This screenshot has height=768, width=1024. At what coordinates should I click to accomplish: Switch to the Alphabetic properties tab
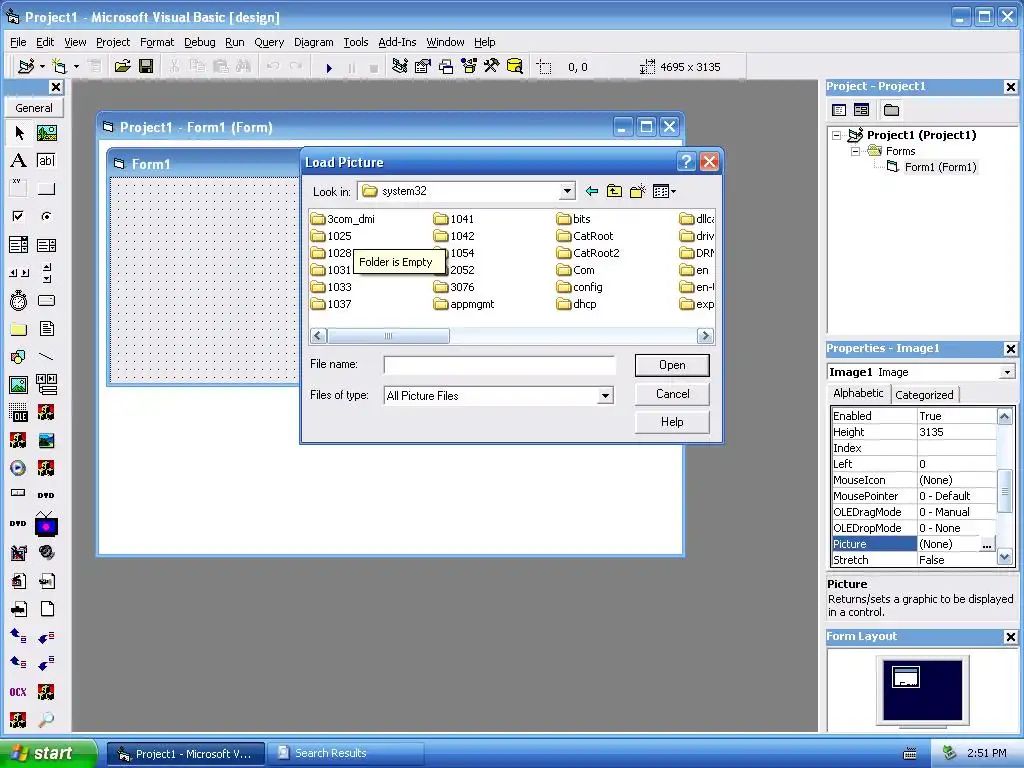coord(857,393)
